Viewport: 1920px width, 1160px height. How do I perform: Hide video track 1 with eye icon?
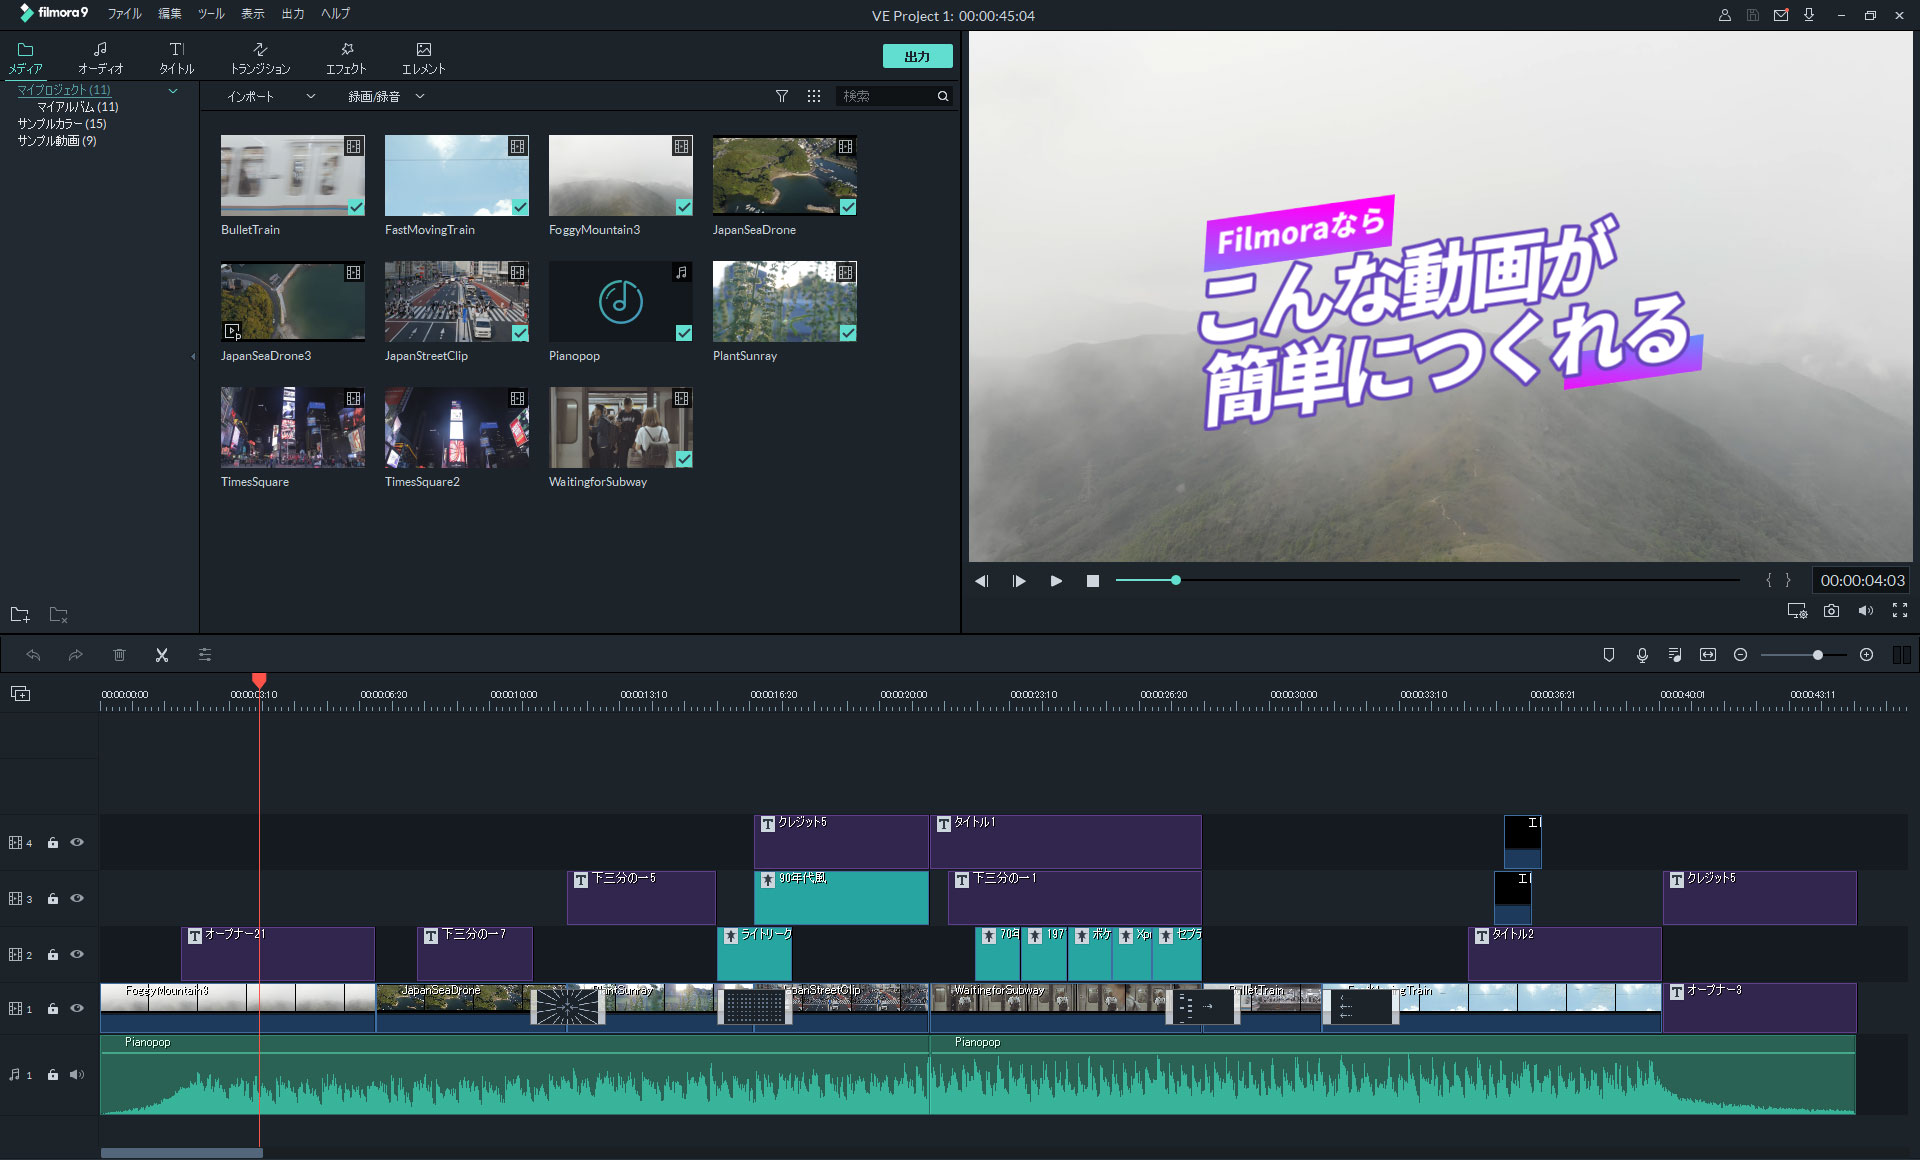[x=77, y=1008]
